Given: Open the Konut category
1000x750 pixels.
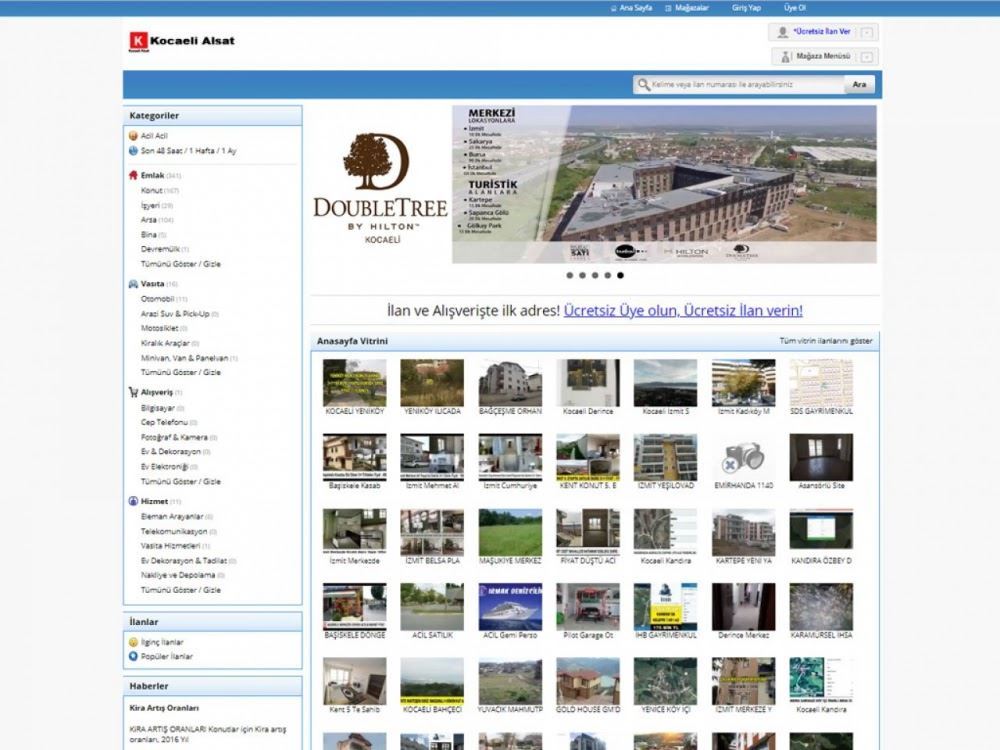Looking at the screenshot, I should [152, 191].
